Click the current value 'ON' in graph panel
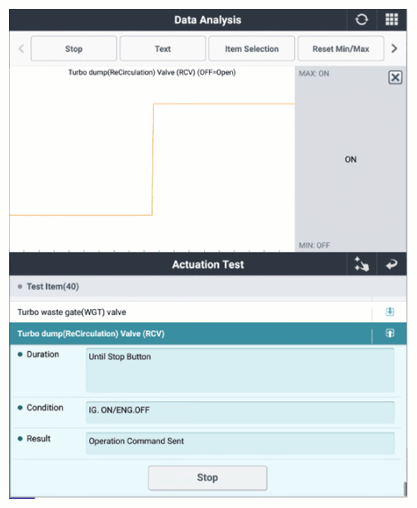The image size is (417, 508). pos(350,159)
